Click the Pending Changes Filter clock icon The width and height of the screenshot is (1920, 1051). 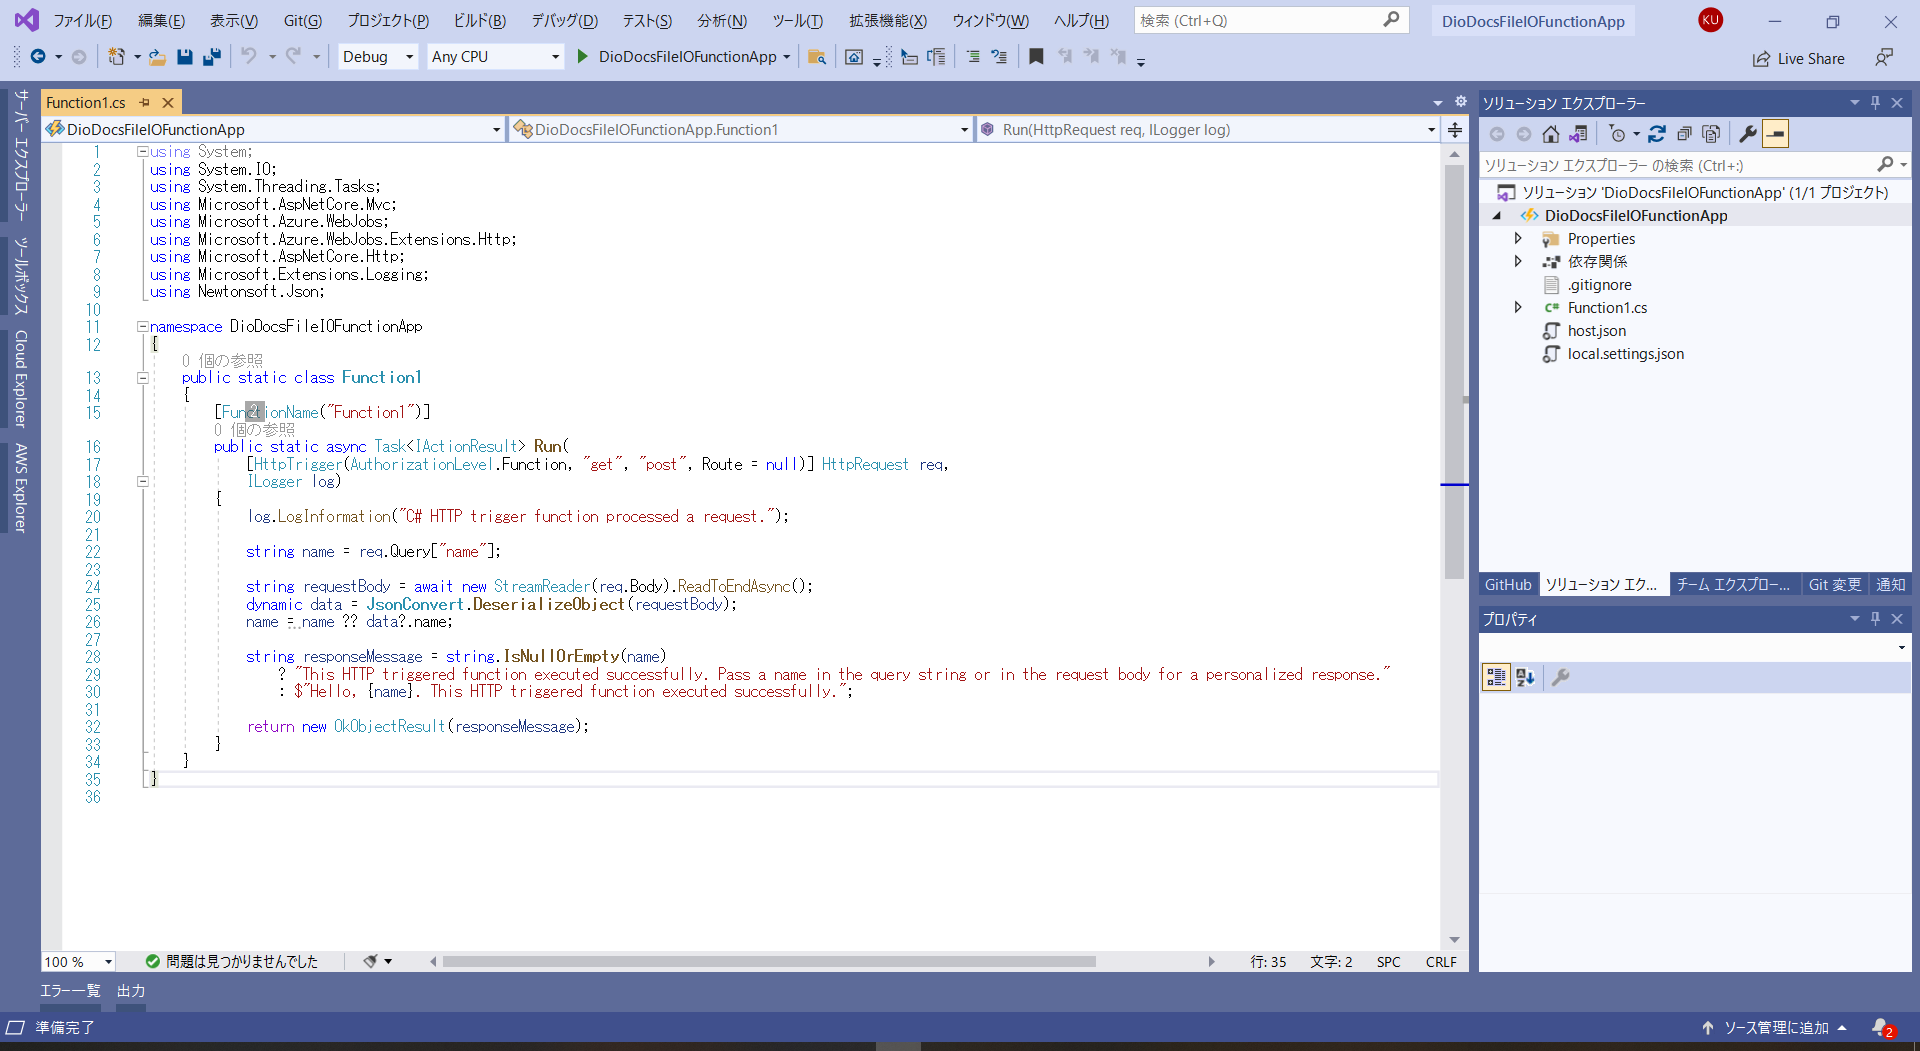[1617, 134]
